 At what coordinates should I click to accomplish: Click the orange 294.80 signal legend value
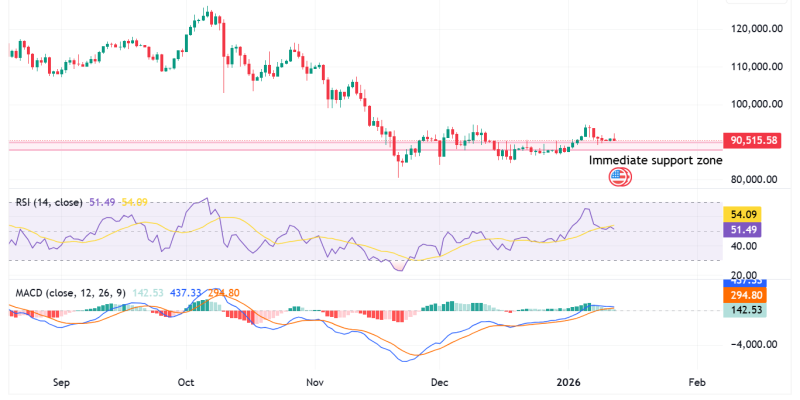pos(223,292)
